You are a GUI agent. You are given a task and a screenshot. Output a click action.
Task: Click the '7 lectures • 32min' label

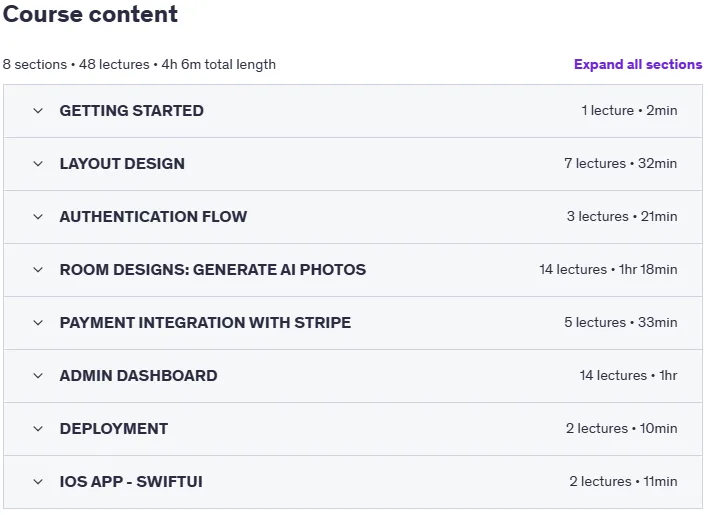620,163
